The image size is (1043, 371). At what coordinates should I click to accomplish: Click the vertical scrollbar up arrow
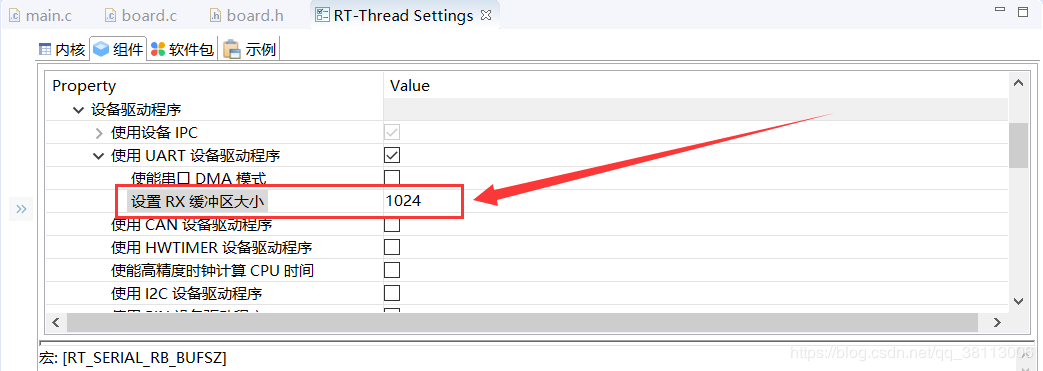point(1018,83)
